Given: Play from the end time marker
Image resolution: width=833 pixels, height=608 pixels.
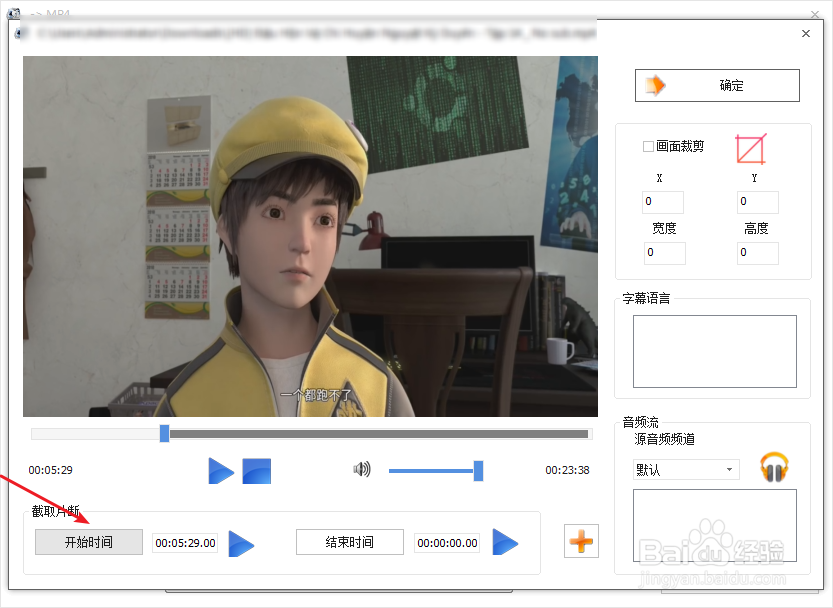Looking at the screenshot, I should point(505,542).
